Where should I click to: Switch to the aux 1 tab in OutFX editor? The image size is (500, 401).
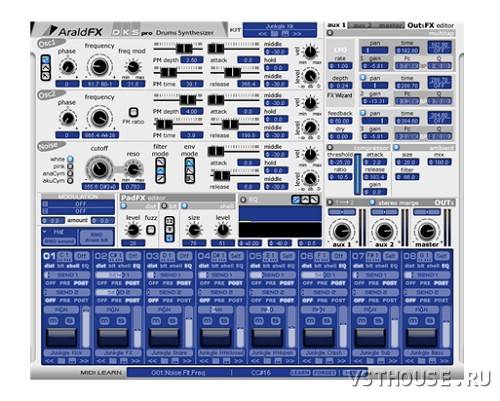(336, 25)
